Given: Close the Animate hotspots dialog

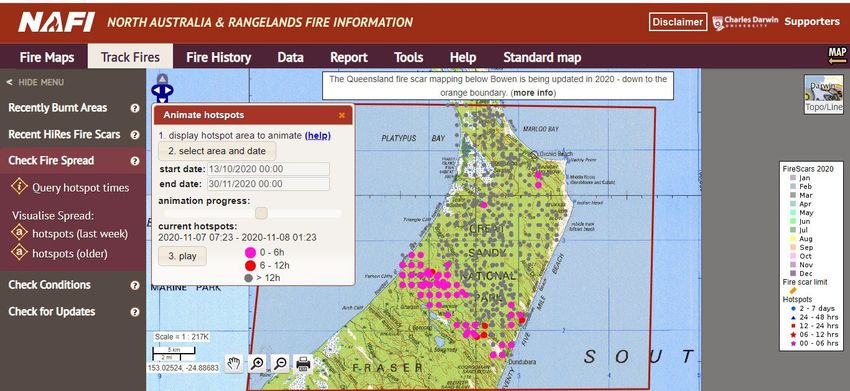Looking at the screenshot, I should point(342,115).
